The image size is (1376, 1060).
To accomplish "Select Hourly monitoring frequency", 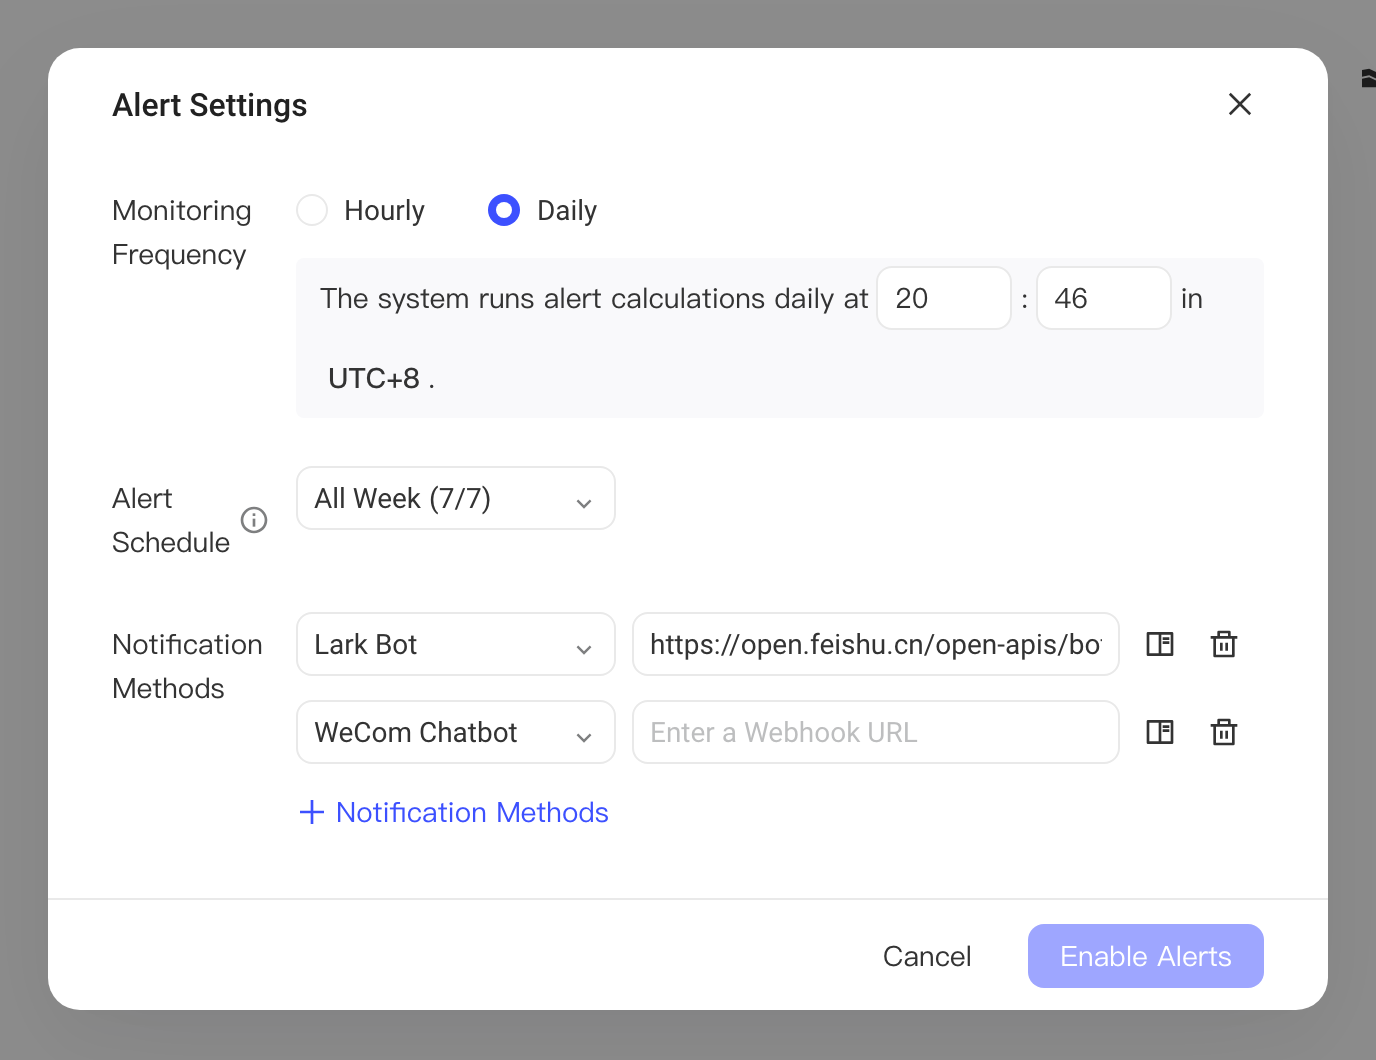I will [312, 210].
